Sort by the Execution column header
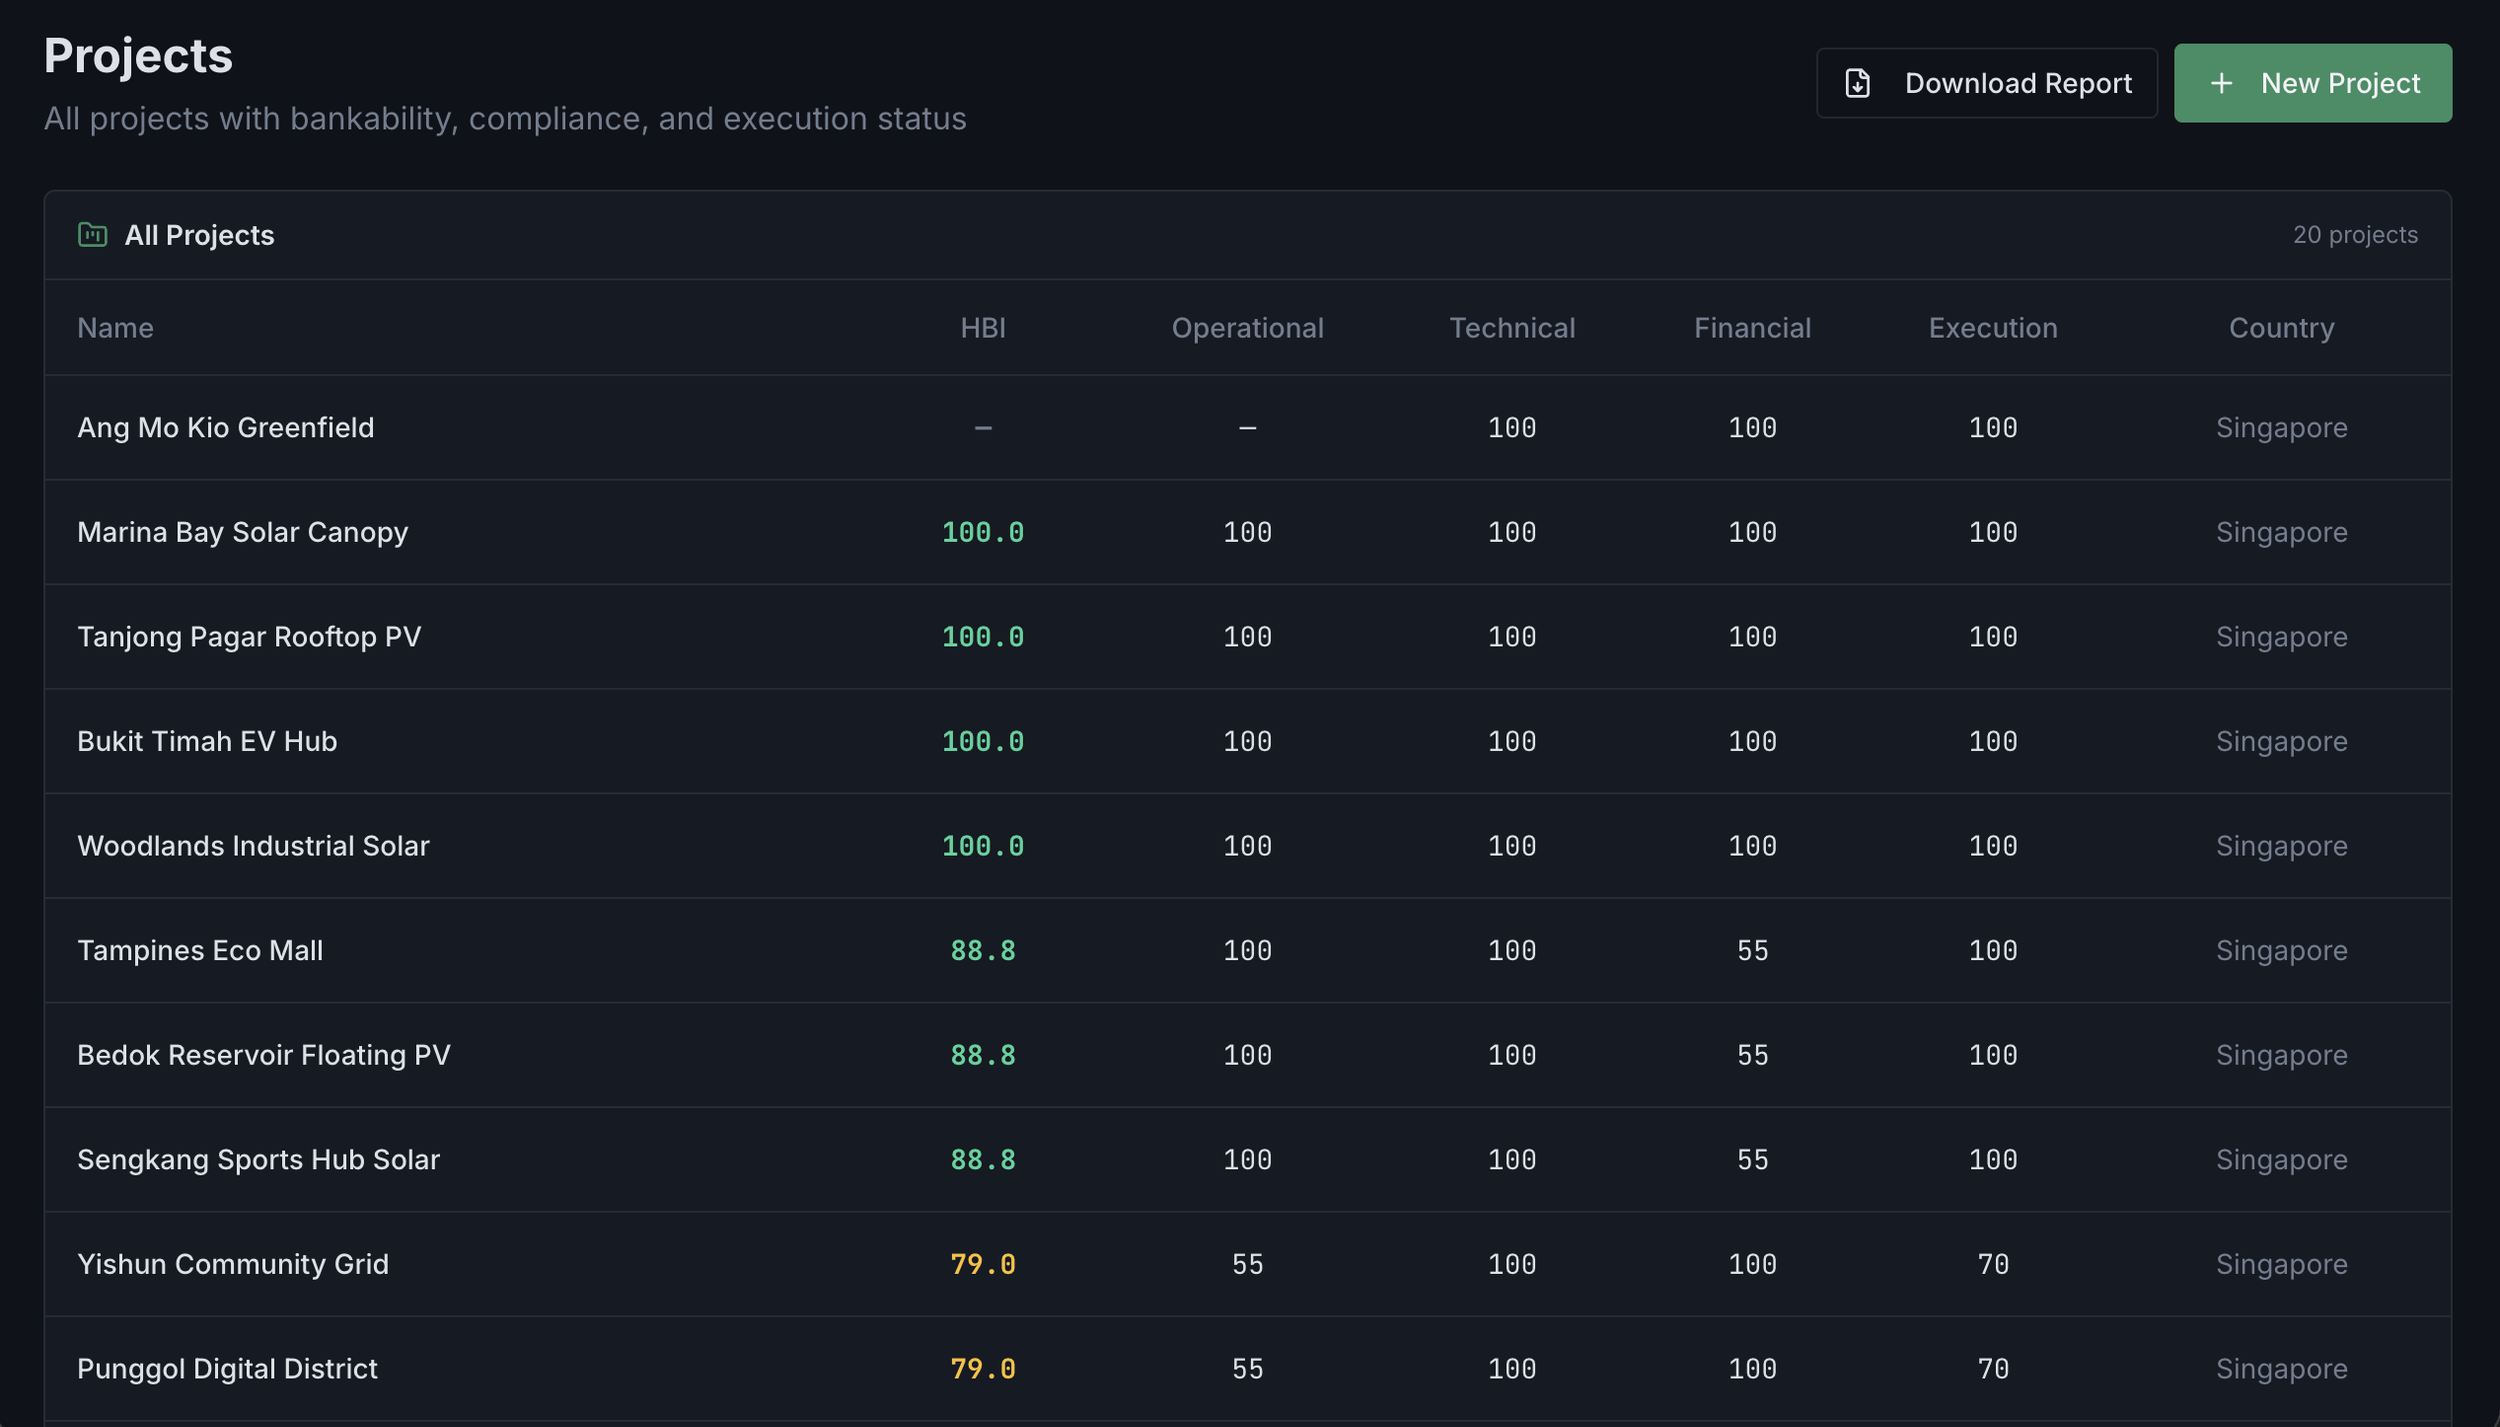The width and height of the screenshot is (2500, 1427). pyautogui.click(x=1992, y=328)
